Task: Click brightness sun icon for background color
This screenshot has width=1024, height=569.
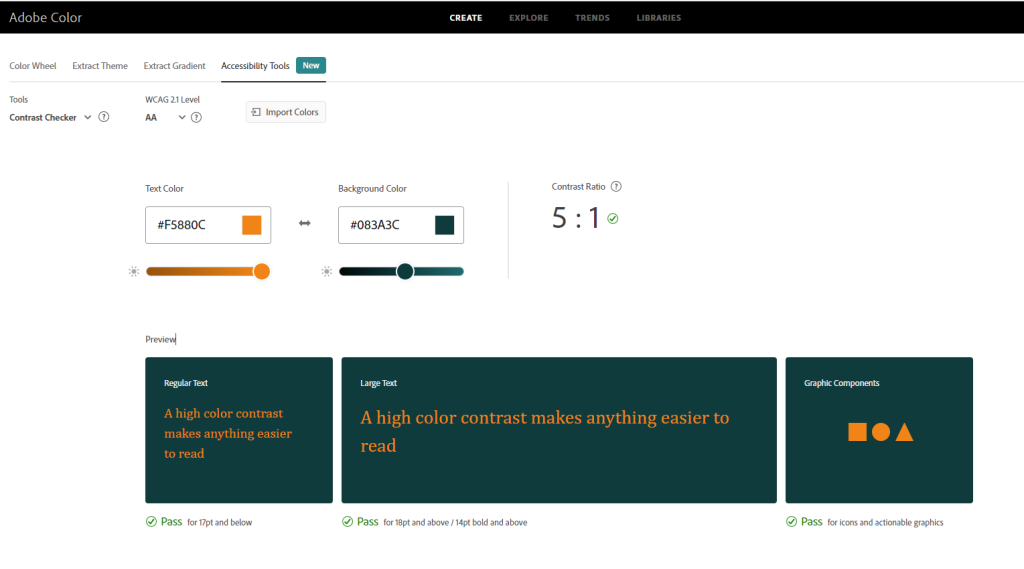Action: pos(327,271)
